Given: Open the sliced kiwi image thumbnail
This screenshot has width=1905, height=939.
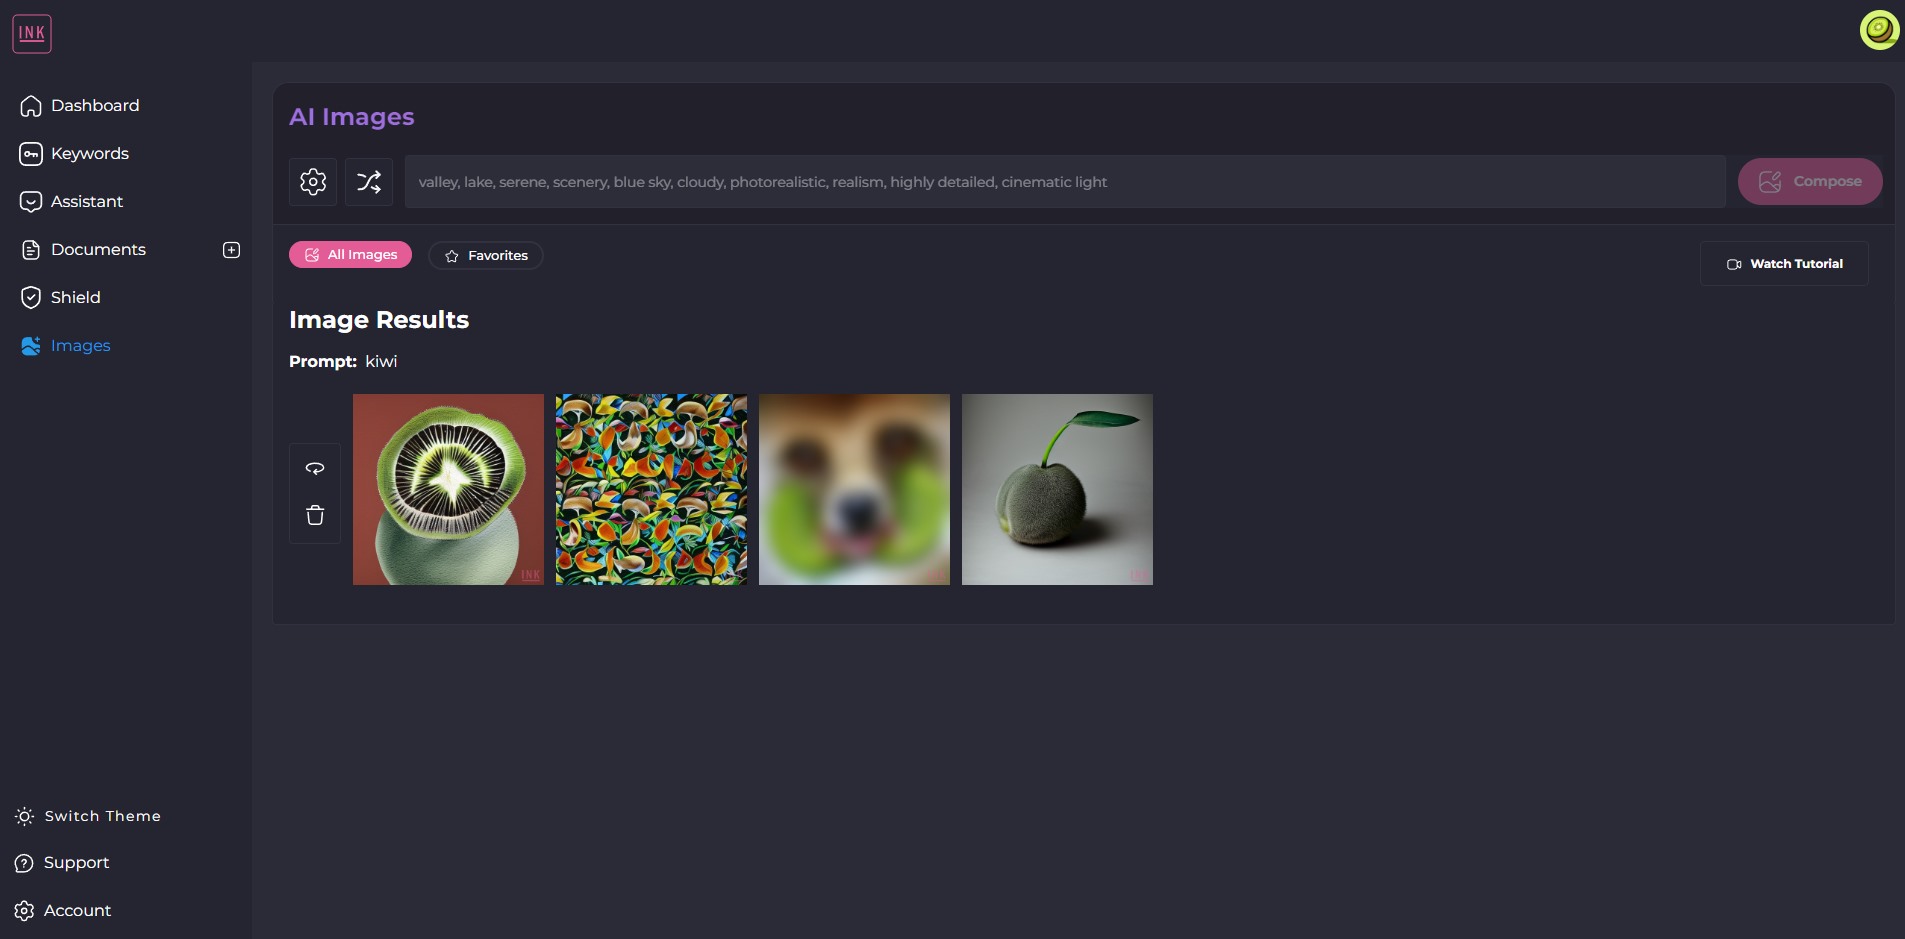Looking at the screenshot, I should click(x=448, y=489).
